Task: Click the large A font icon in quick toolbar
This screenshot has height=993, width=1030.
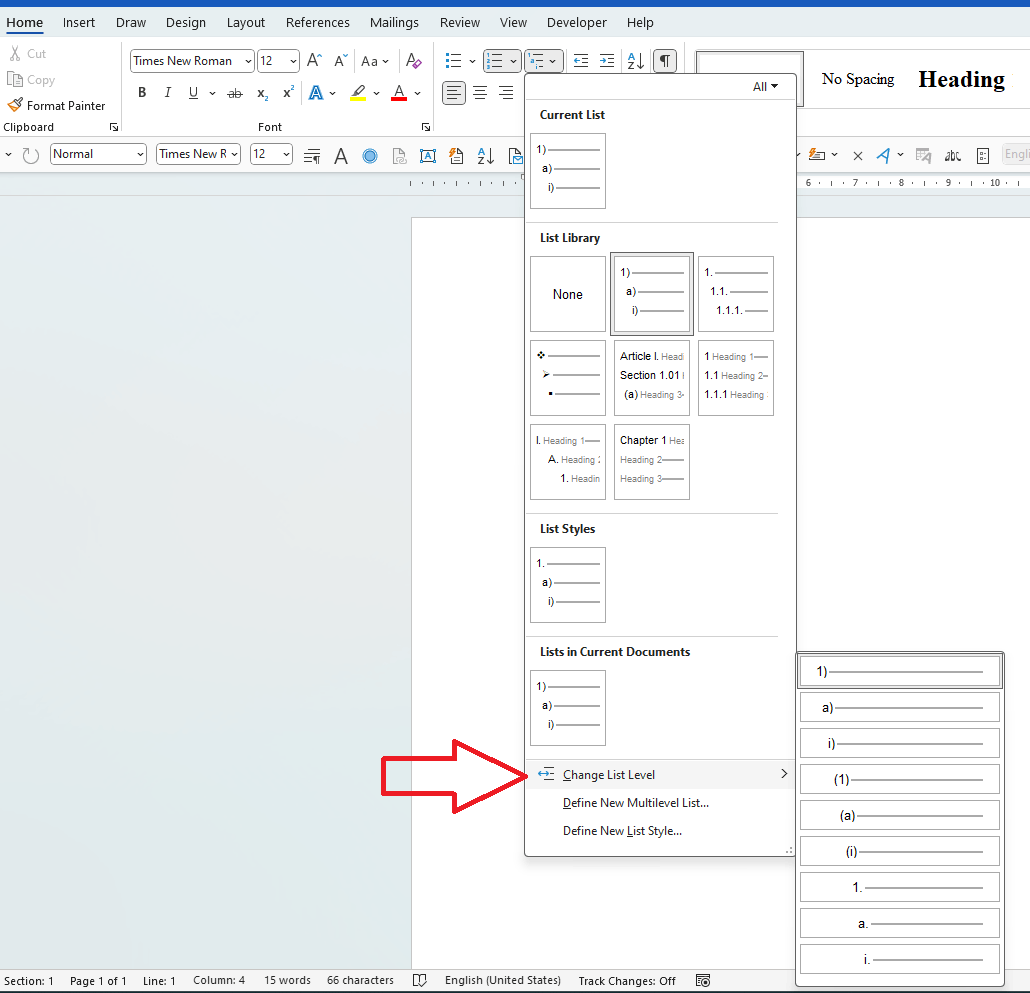Action: click(340, 156)
